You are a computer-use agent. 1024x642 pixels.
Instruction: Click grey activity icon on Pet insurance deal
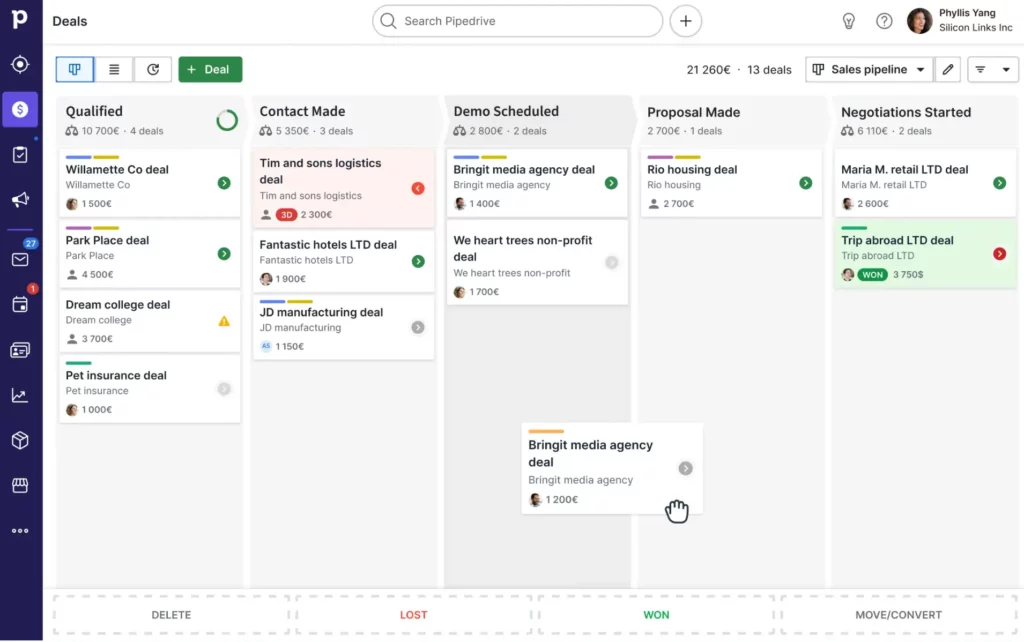click(x=224, y=389)
